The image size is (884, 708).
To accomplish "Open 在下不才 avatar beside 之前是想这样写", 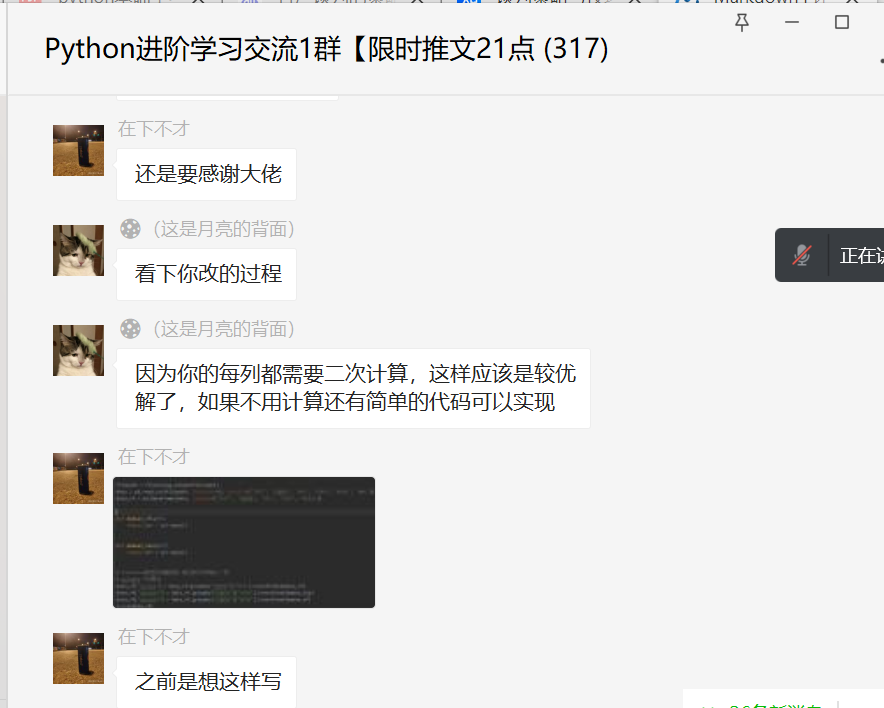I will [78, 658].
